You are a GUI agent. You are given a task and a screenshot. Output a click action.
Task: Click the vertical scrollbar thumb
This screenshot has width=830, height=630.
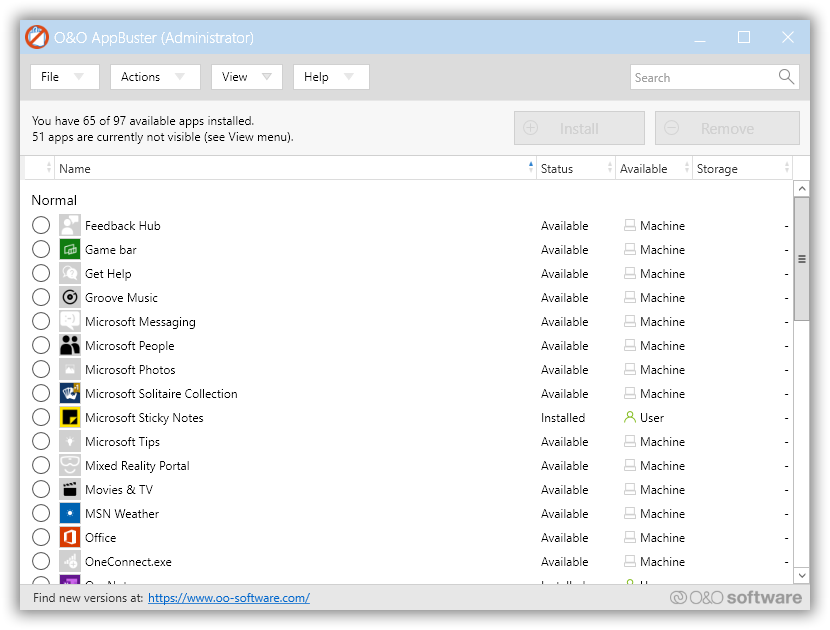pyautogui.click(x=802, y=259)
